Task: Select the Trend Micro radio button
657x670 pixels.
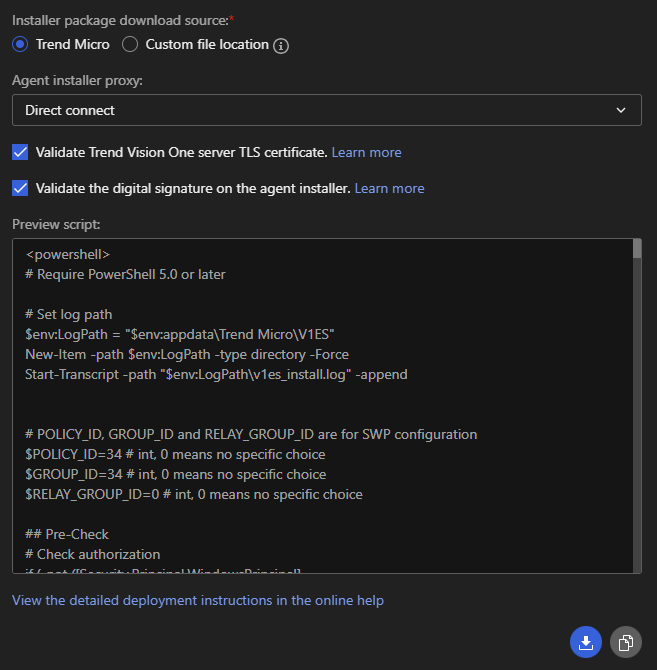Action: click(20, 44)
